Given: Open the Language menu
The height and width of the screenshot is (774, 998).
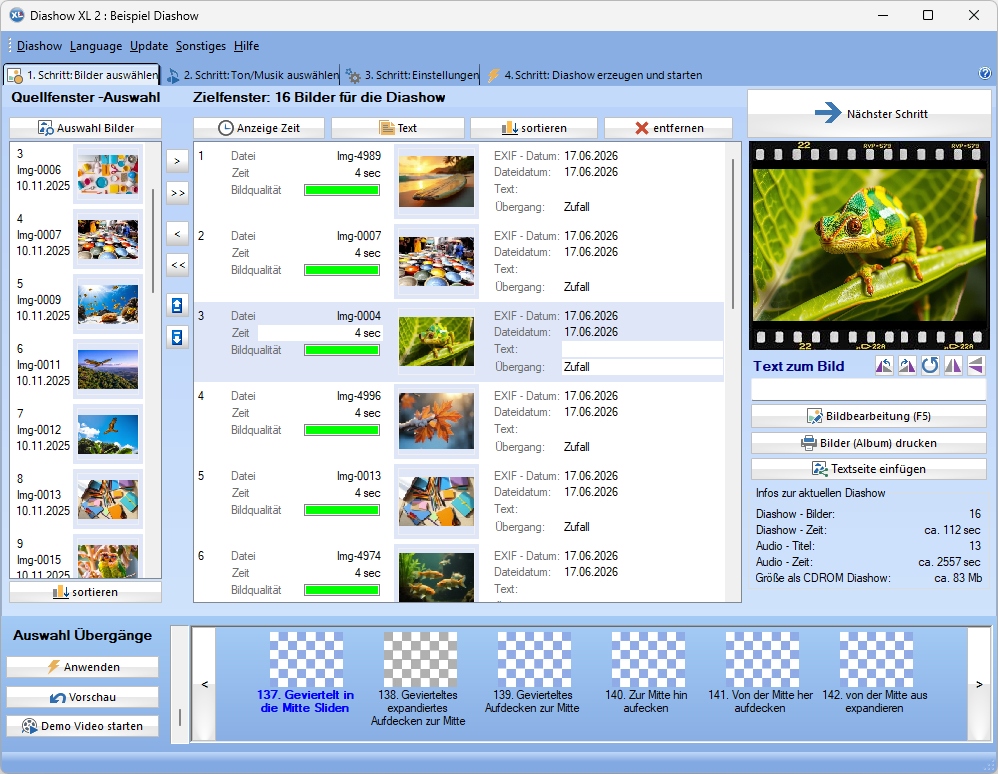Looking at the screenshot, I should 96,46.
